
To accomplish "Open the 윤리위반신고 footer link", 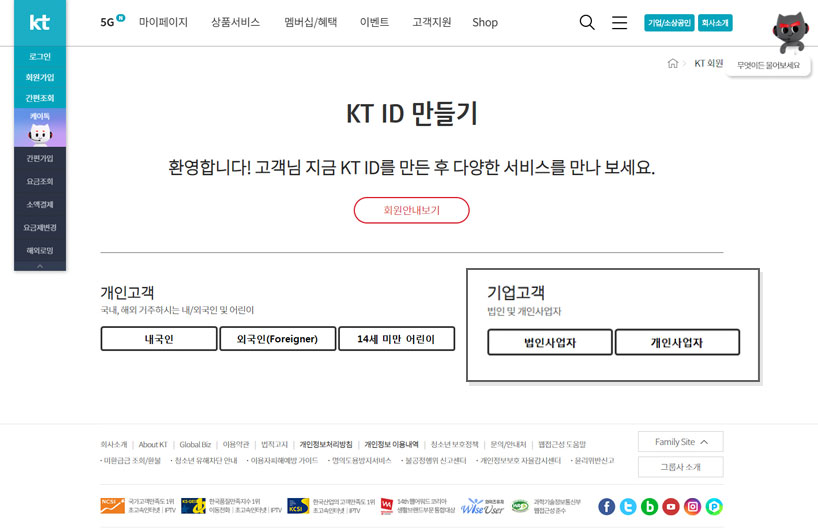I will coord(593,461).
